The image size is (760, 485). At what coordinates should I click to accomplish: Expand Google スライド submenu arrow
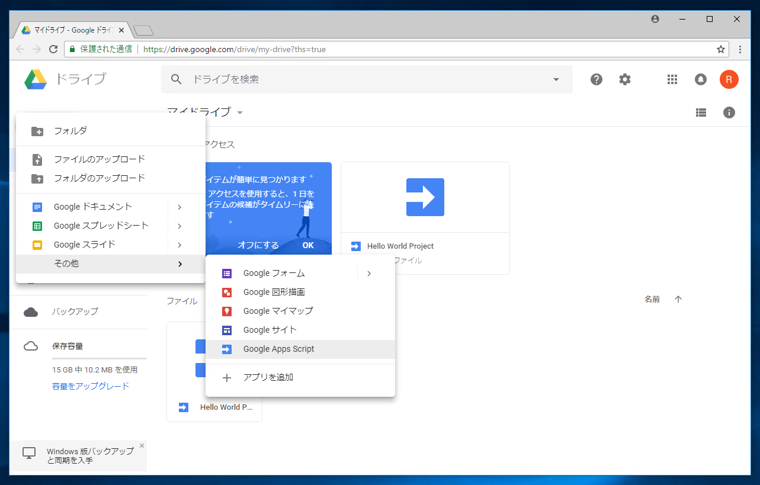pyautogui.click(x=179, y=245)
